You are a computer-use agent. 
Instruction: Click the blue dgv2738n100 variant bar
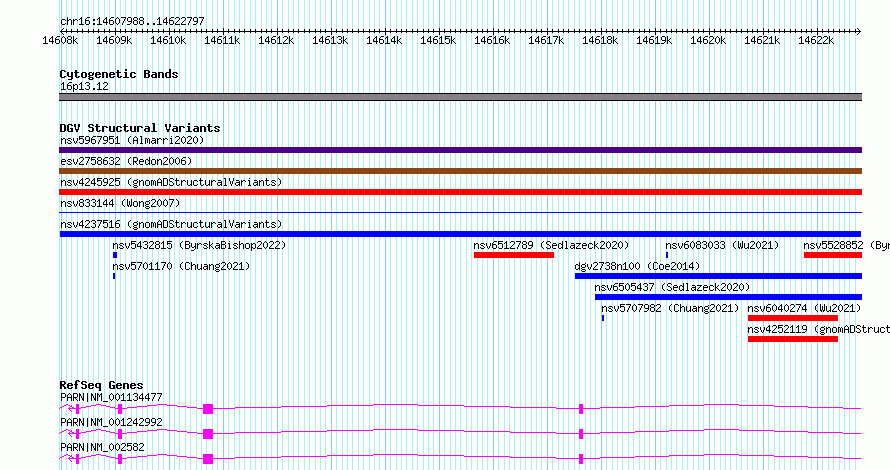pos(719,276)
